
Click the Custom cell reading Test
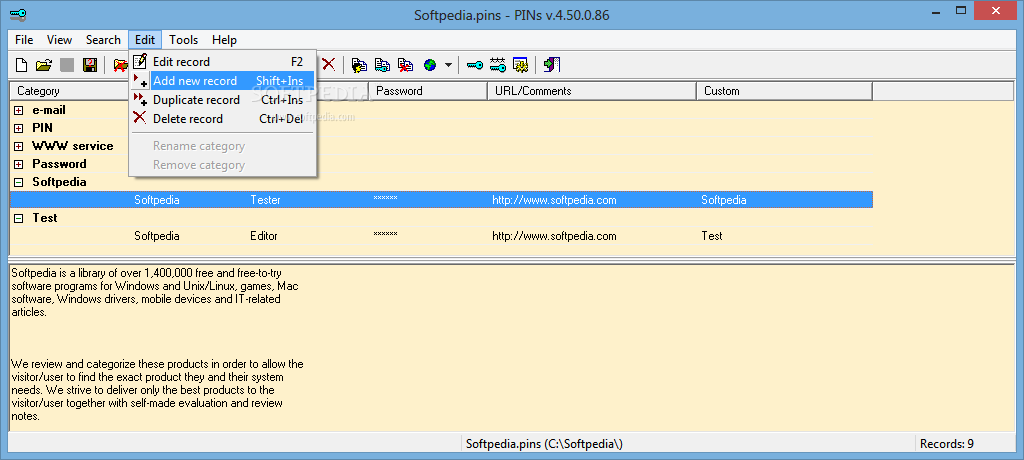pyautogui.click(x=712, y=236)
